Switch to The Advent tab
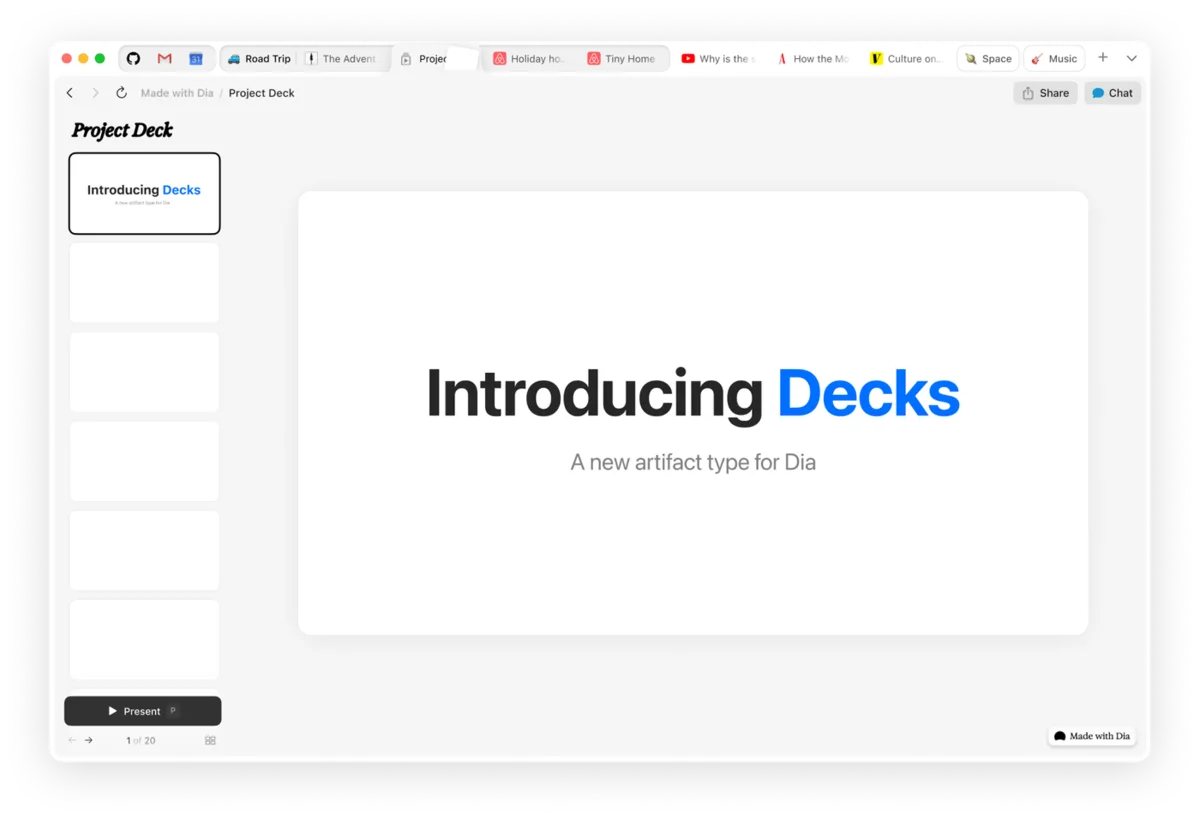 tap(341, 59)
